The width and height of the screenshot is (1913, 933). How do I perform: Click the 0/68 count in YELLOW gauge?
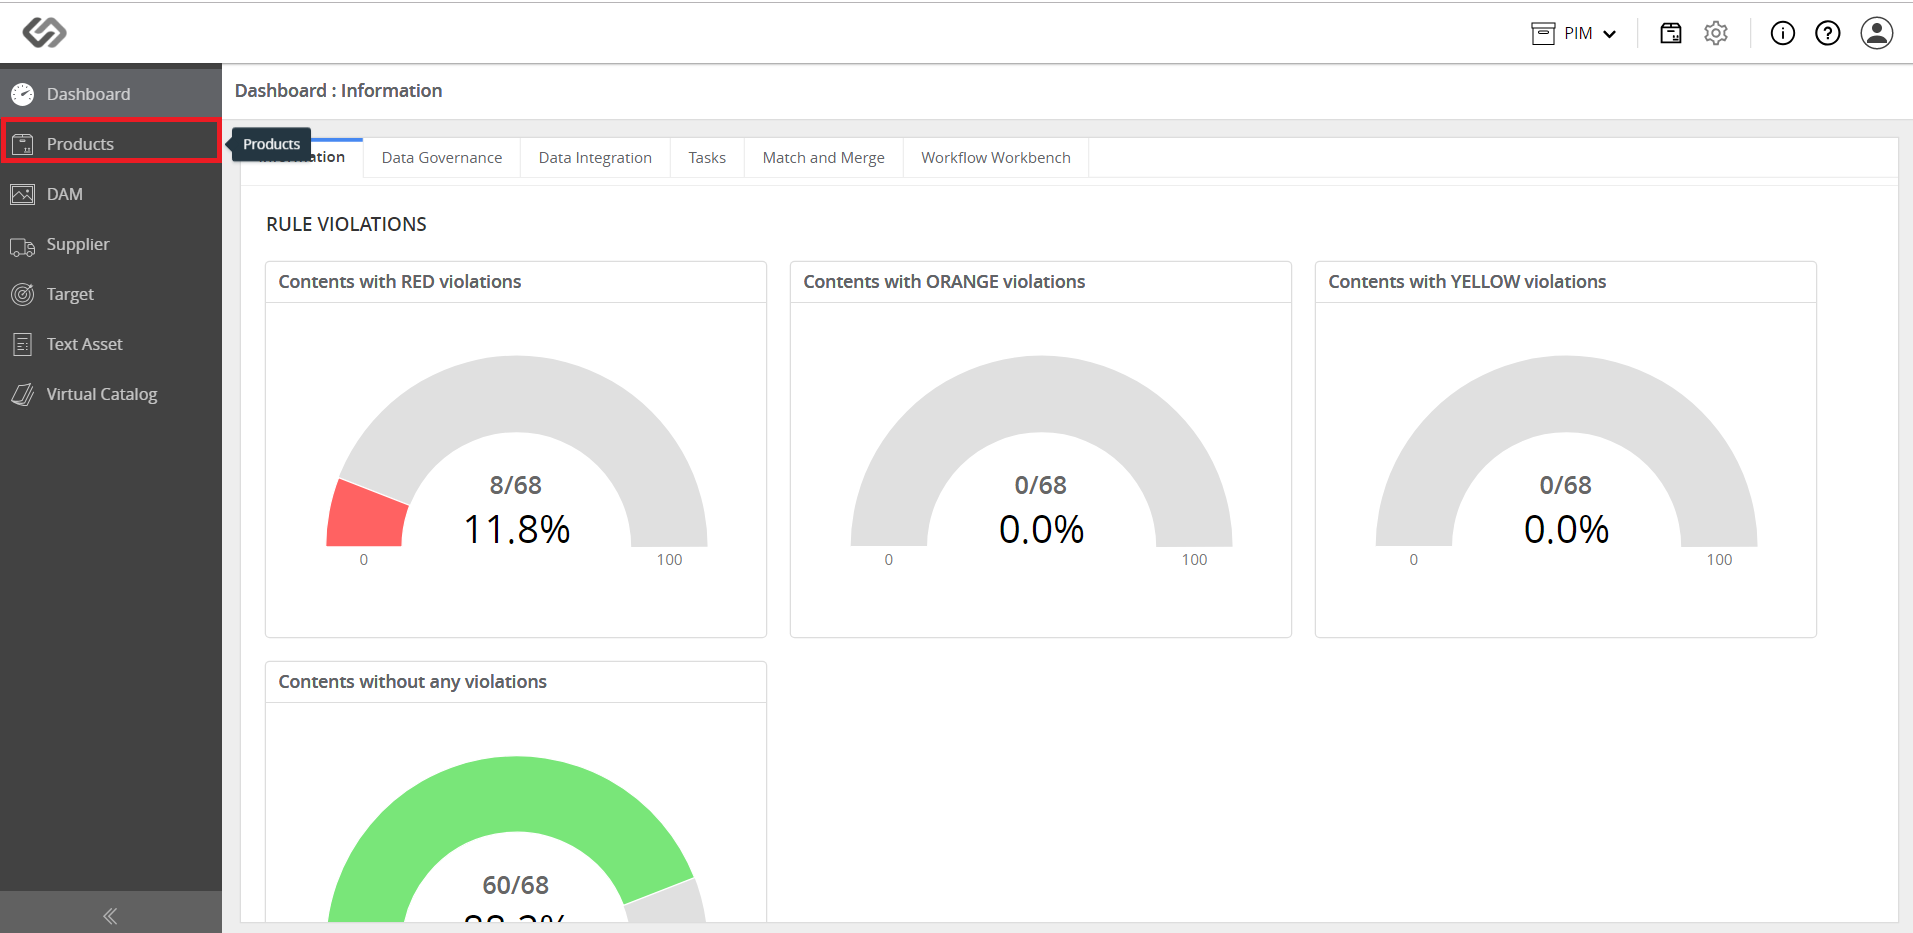click(x=1566, y=485)
